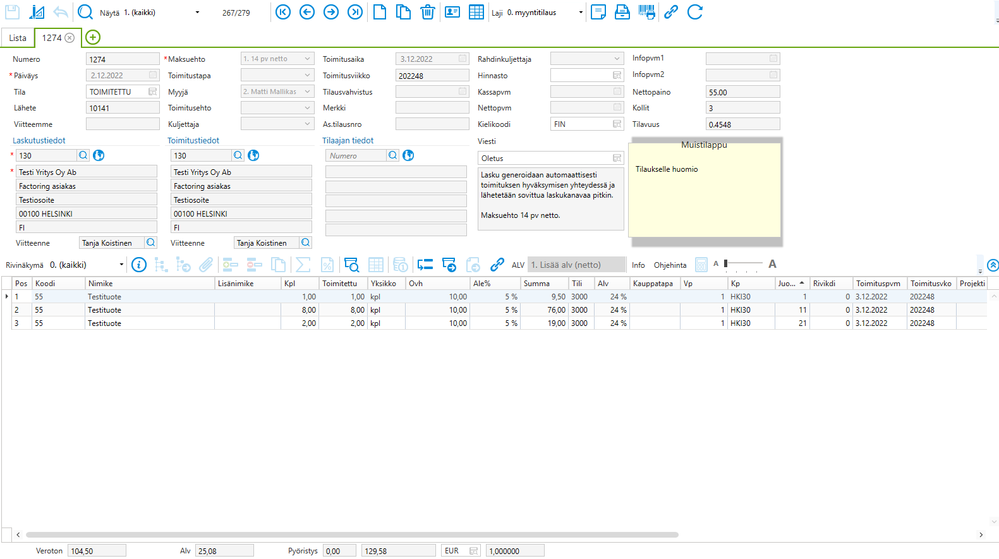
Task: Open the EUR currency picker
Action: pos(473,551)
